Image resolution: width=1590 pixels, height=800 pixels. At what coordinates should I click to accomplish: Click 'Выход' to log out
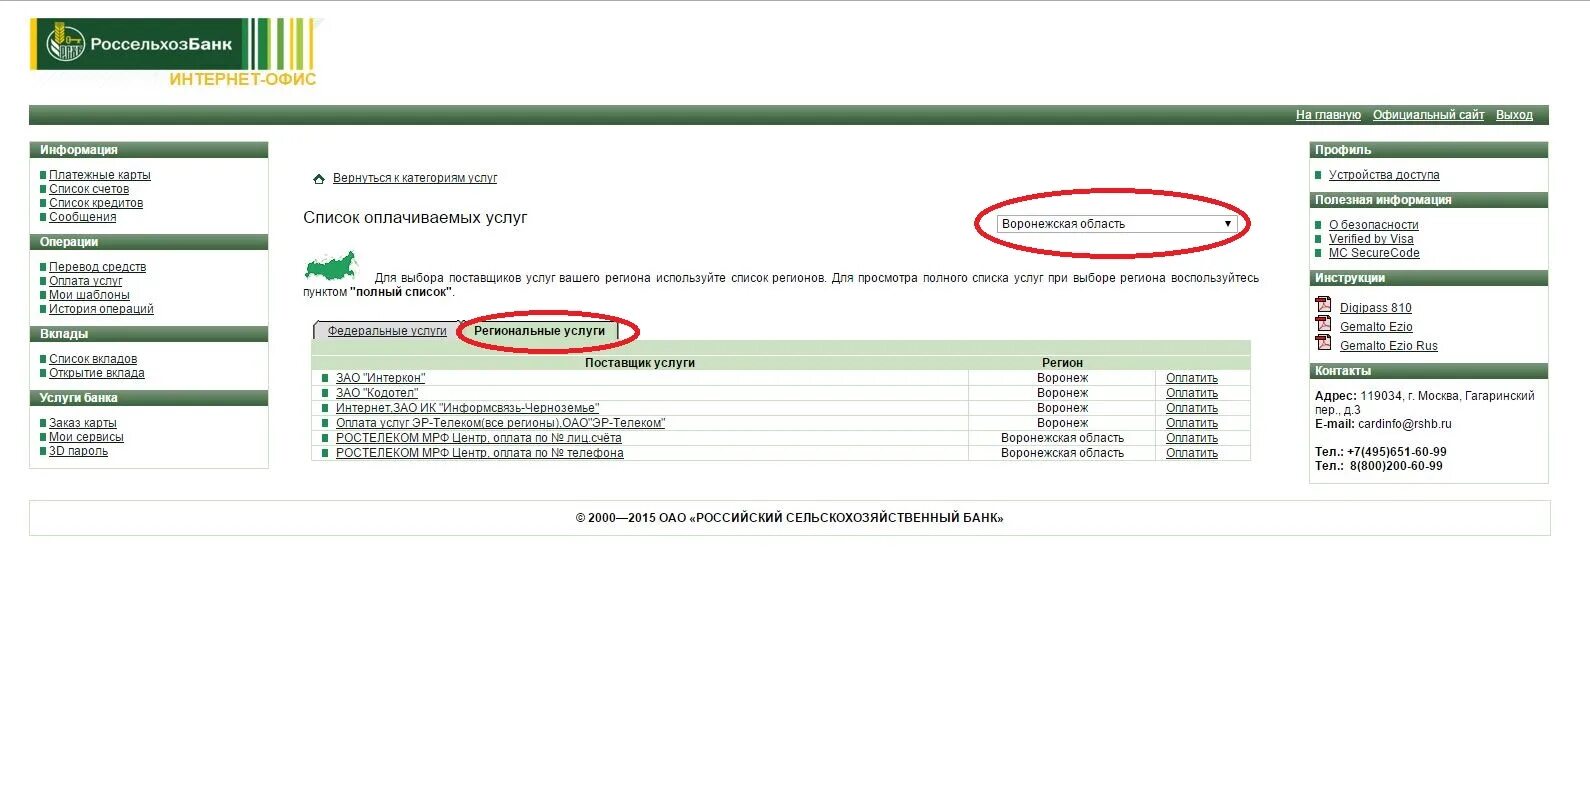tap(1514, 115)
